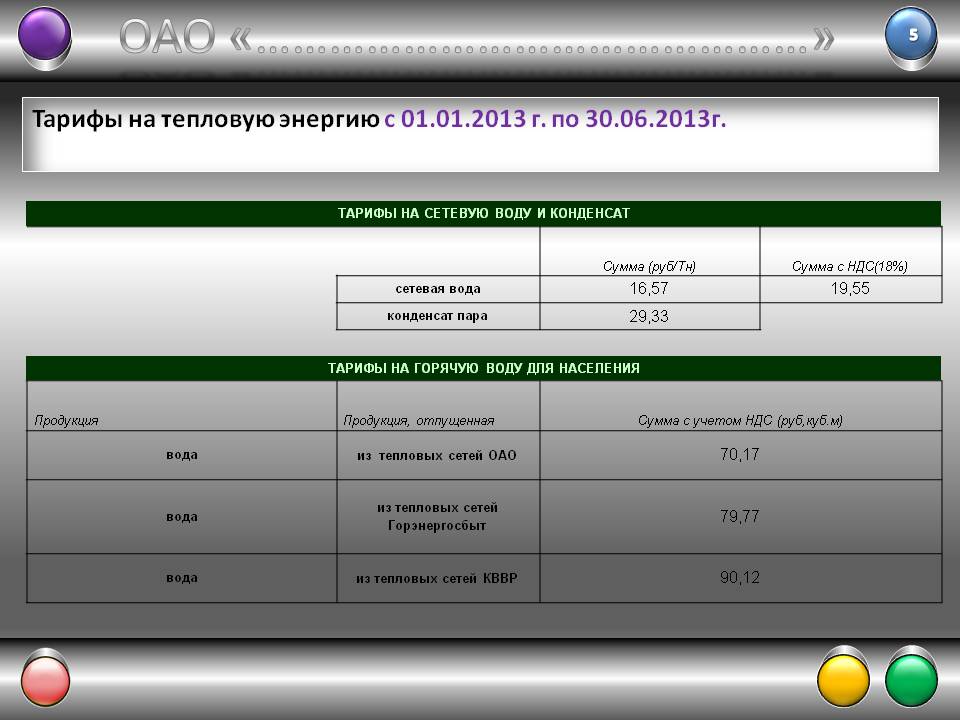This screenshot has height=720, width=960.
Task: Click the value 90,12
Action: (740, 577)
